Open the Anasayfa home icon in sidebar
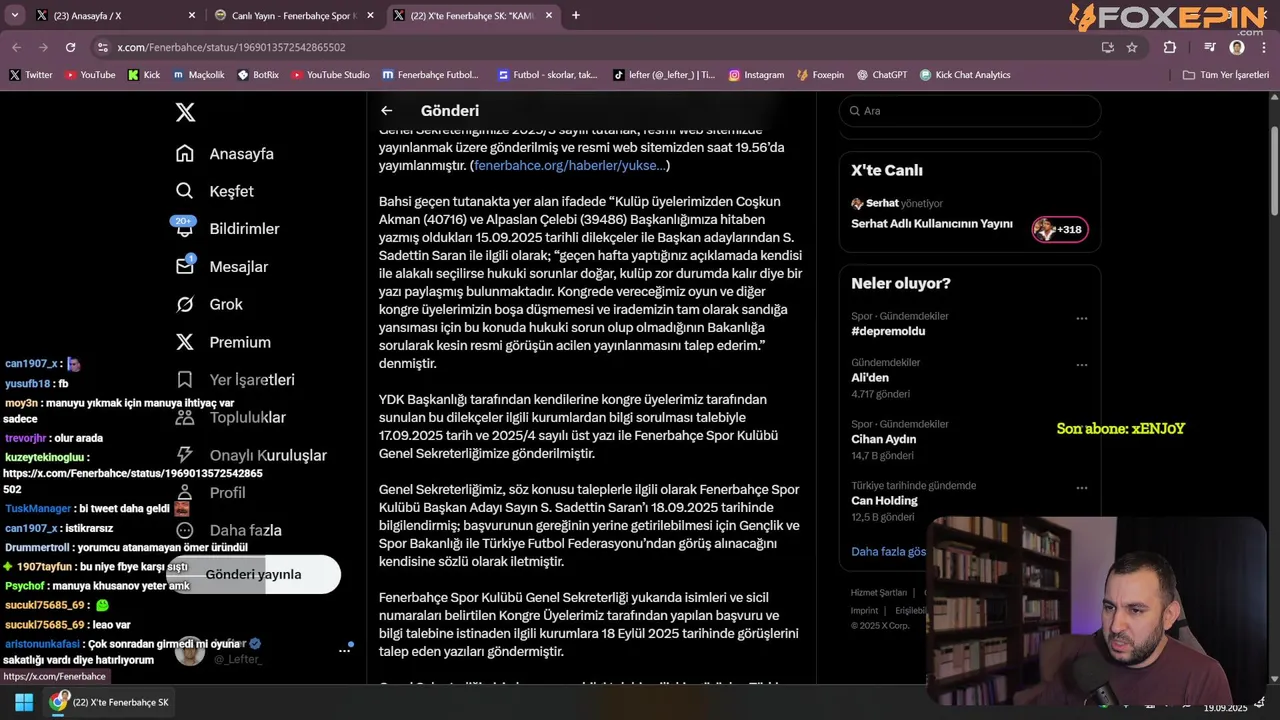The width and height of the screenshot is (1280, 720). 184,153
